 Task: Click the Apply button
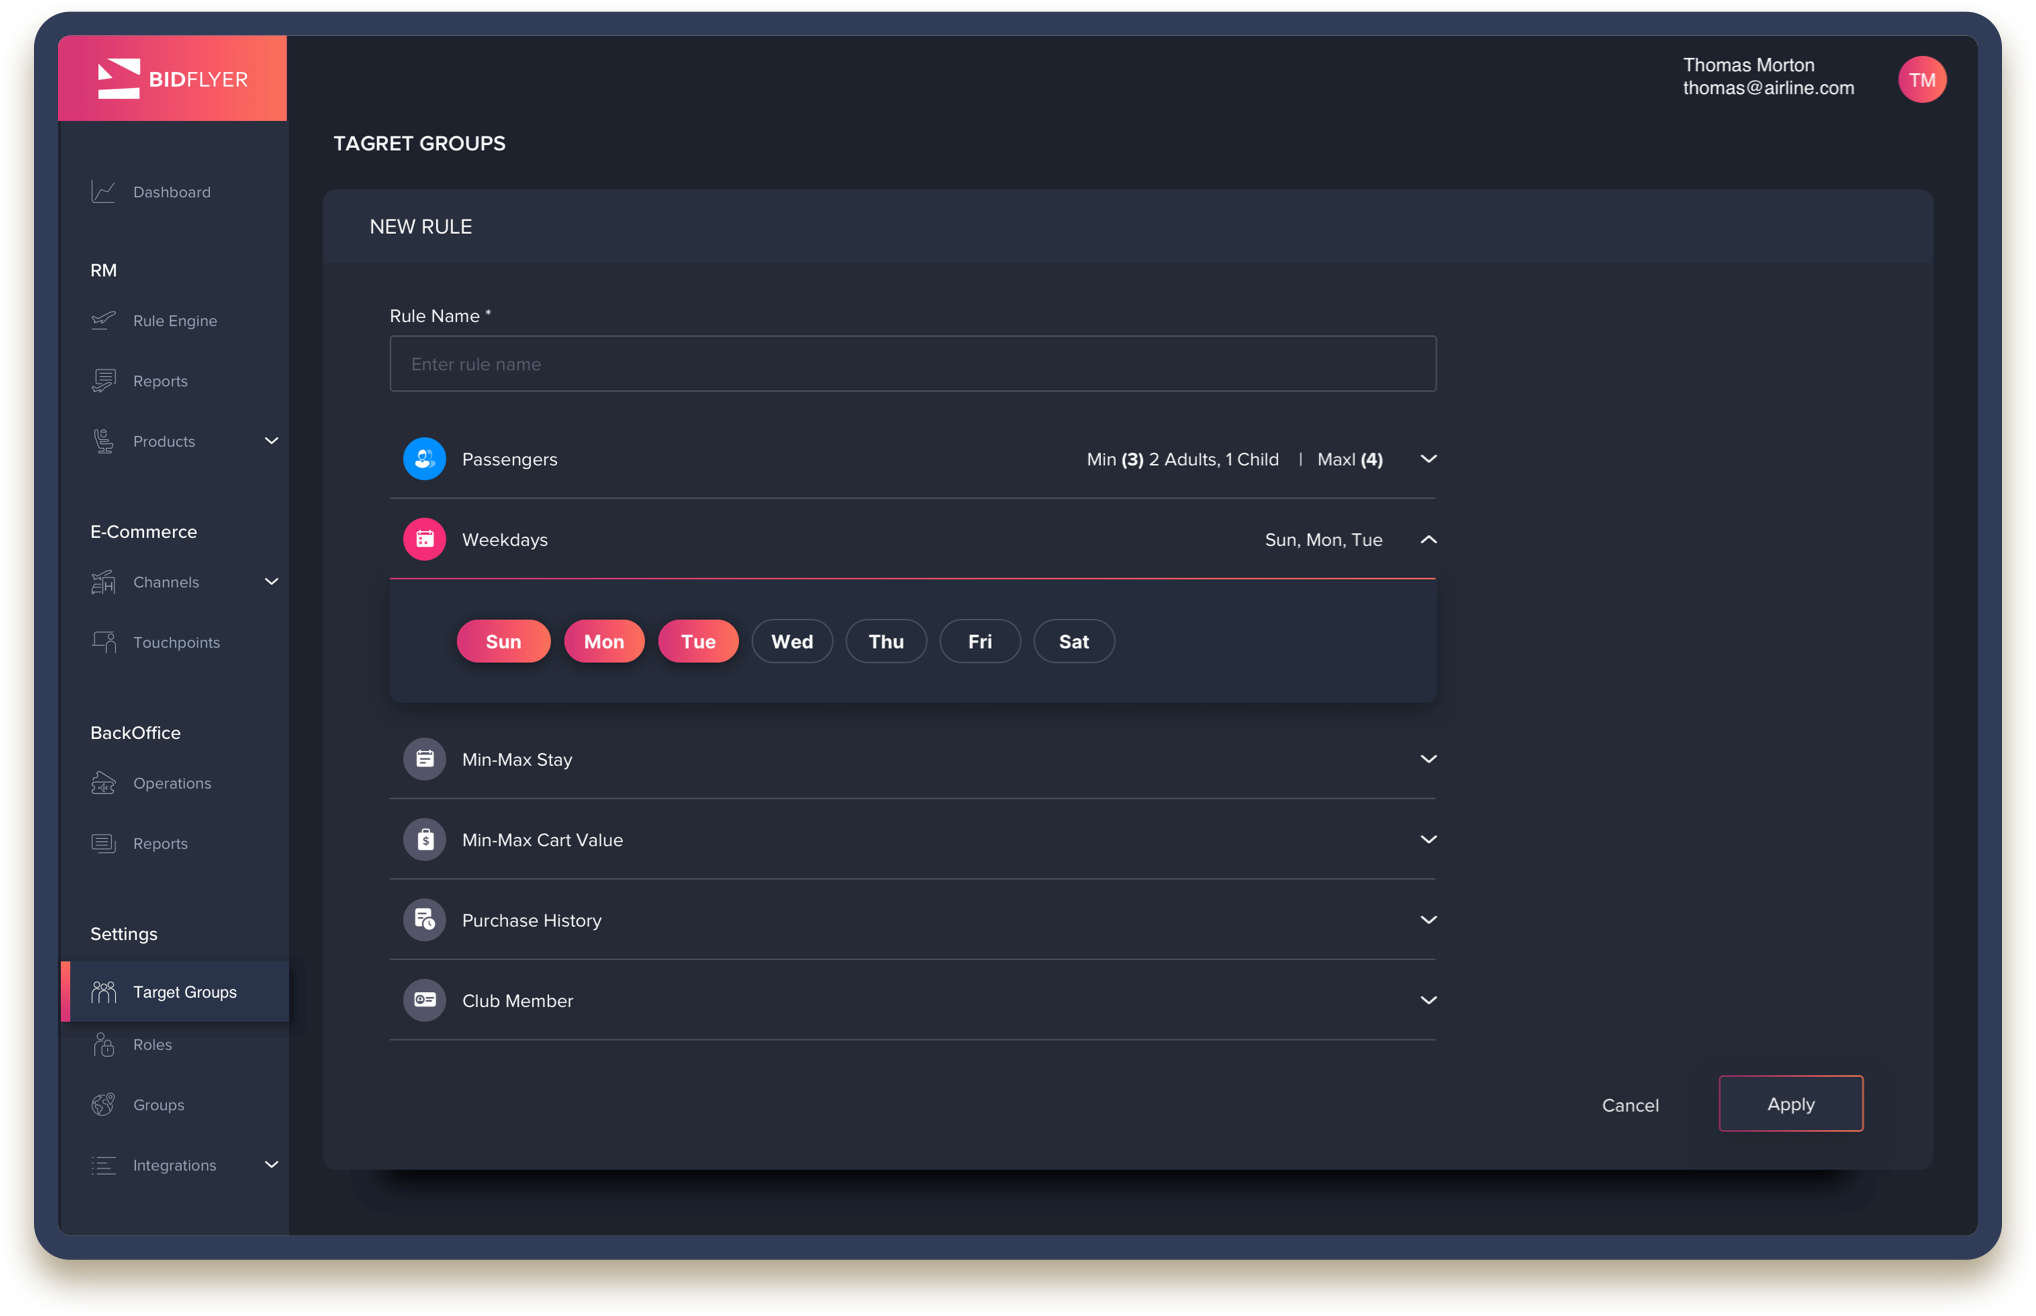click(x=1790, y=1104)
